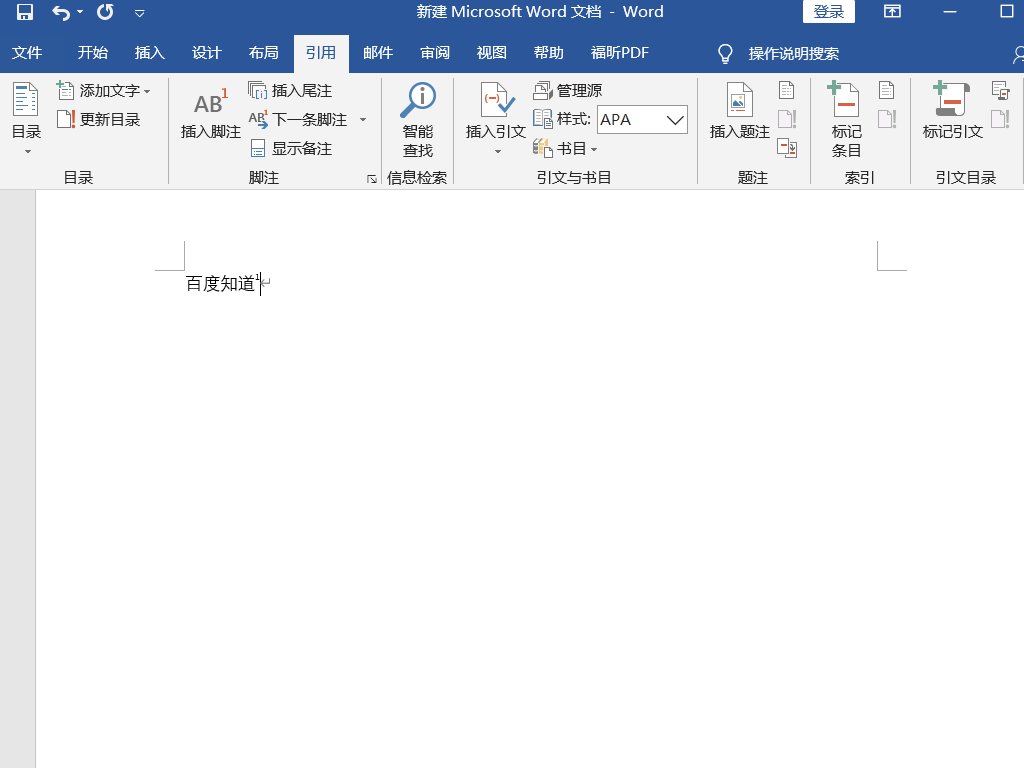The height and width of the screenshot is (768, 1024).
Task: Open the 福昕PDF ribbon tab
Action: click(620, 53)
